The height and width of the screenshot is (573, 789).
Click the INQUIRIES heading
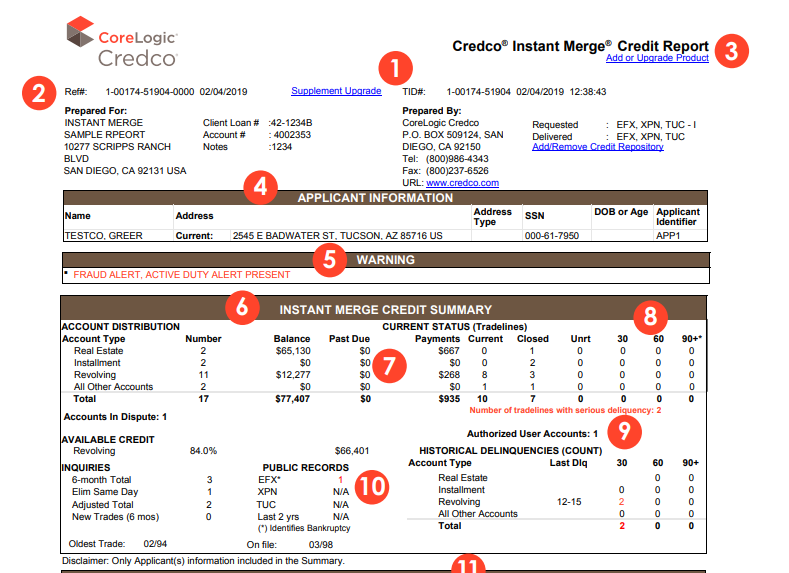click(86, 468)
